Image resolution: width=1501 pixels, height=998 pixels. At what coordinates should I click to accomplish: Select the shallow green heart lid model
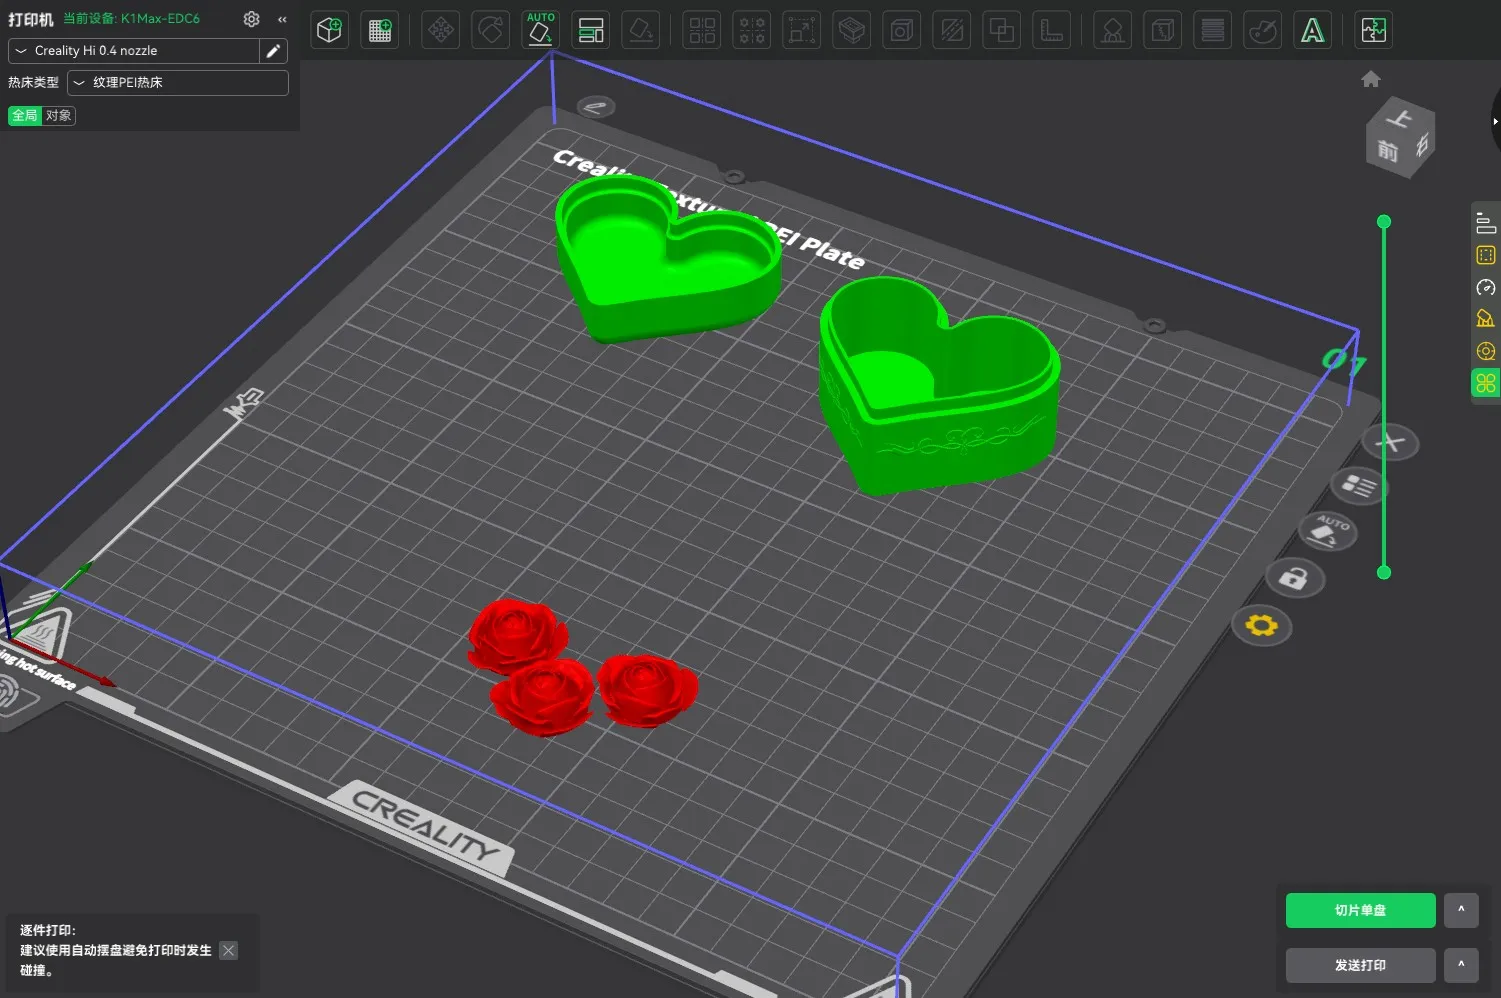point(666,259)
